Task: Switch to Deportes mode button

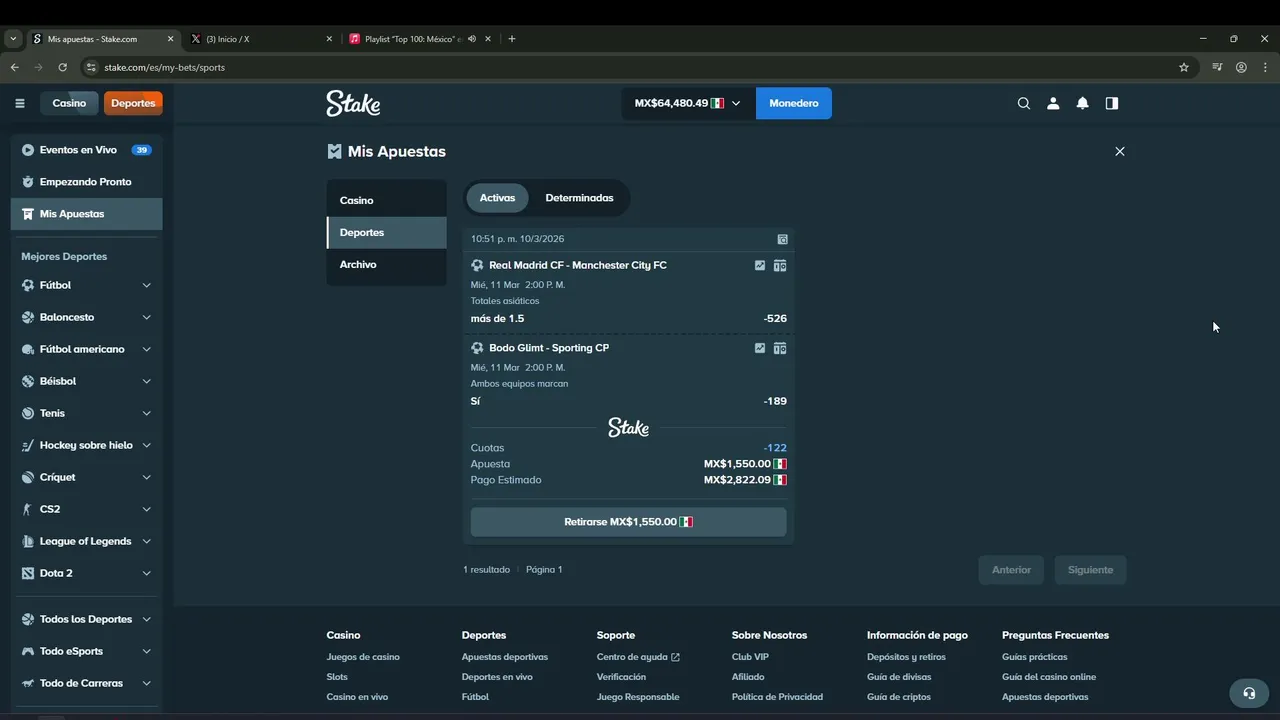Action: (133, 103)
